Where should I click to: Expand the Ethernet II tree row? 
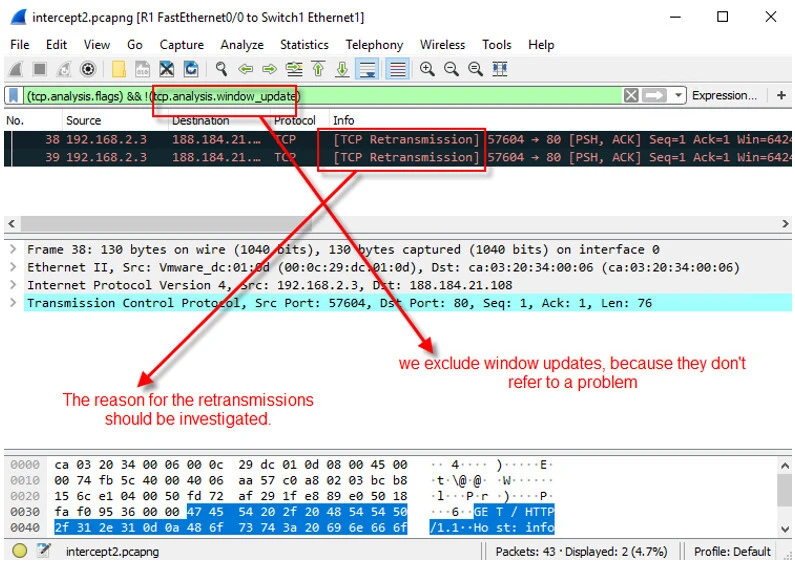12,268
